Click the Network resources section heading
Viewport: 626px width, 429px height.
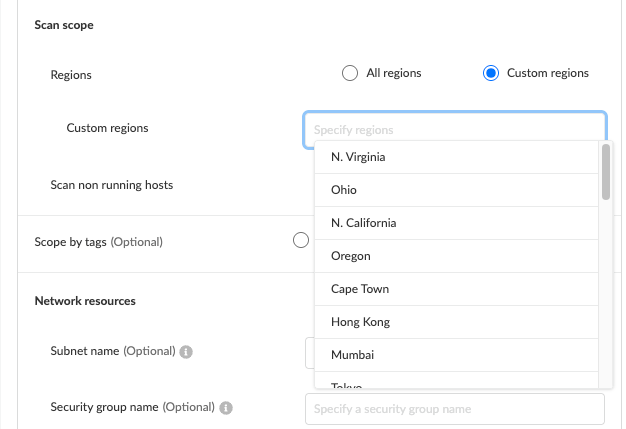85,300
